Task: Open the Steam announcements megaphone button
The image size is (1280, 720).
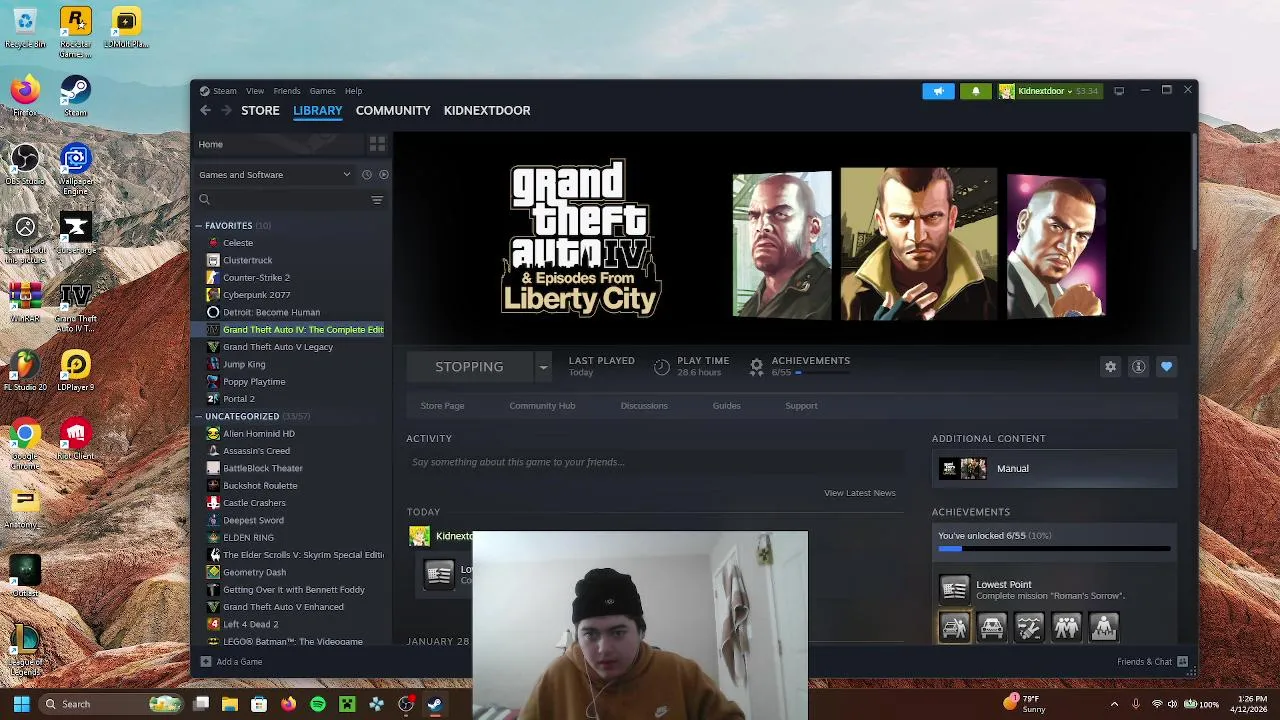Action: pyautogui.click(x=938, y=91)
